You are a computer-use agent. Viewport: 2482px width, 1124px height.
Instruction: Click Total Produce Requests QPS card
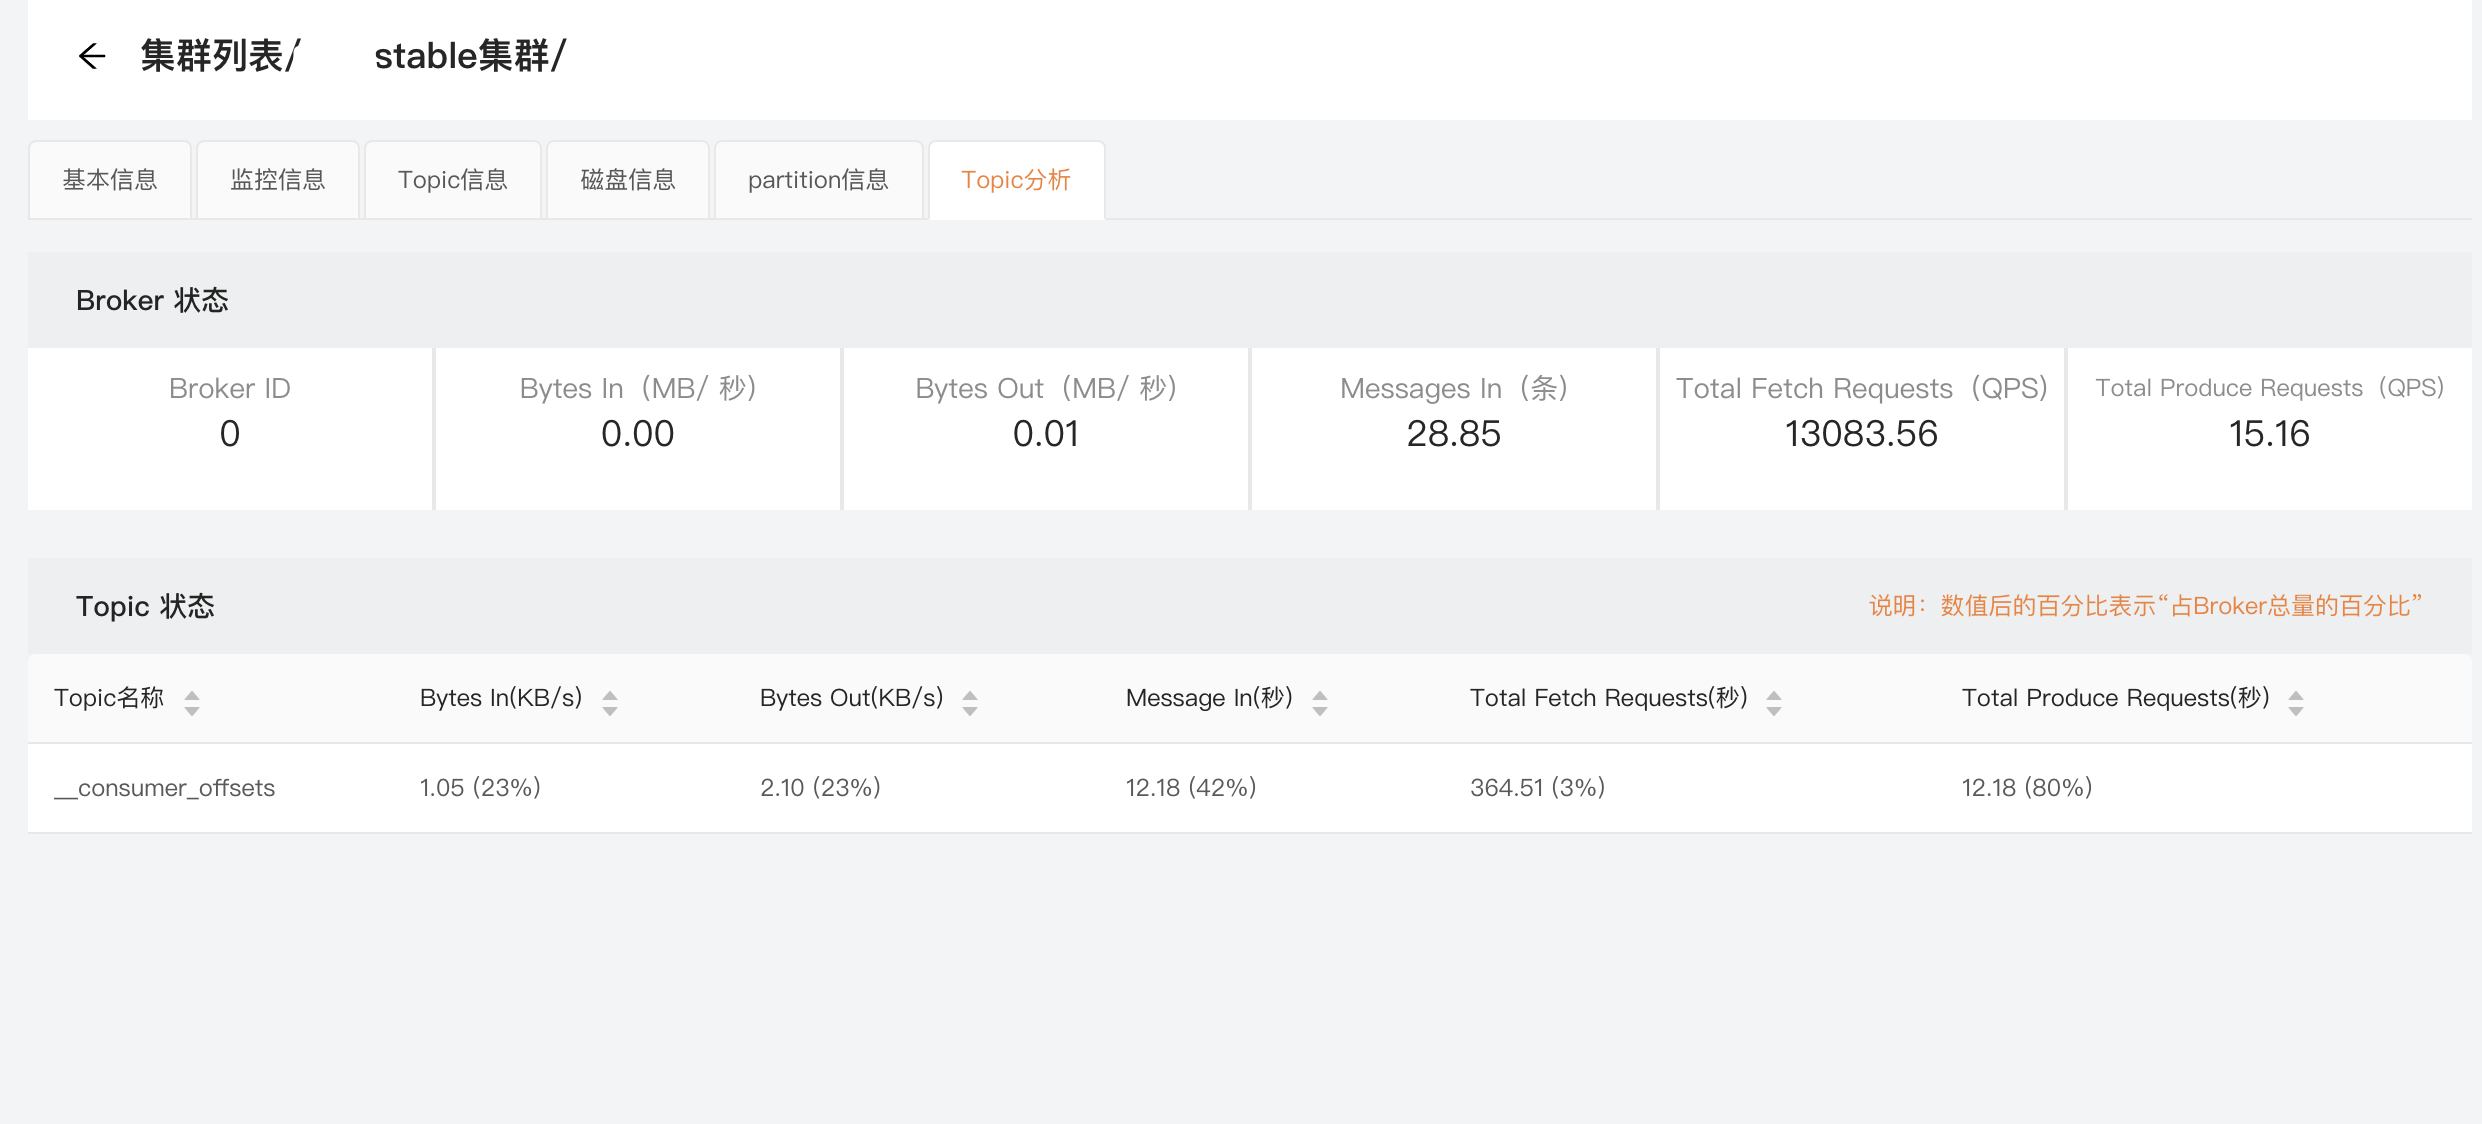click(2269, 428)
